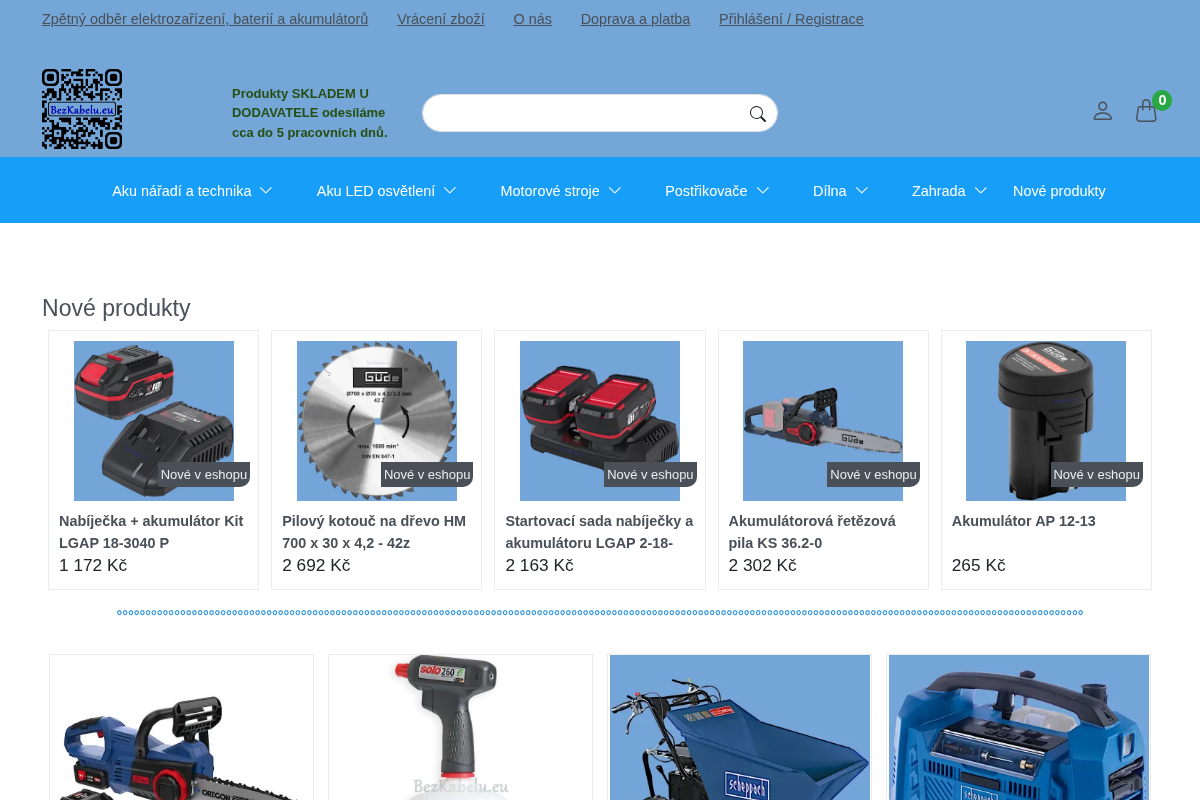Open the Doprava a platba link

click(x=636, y=19)
